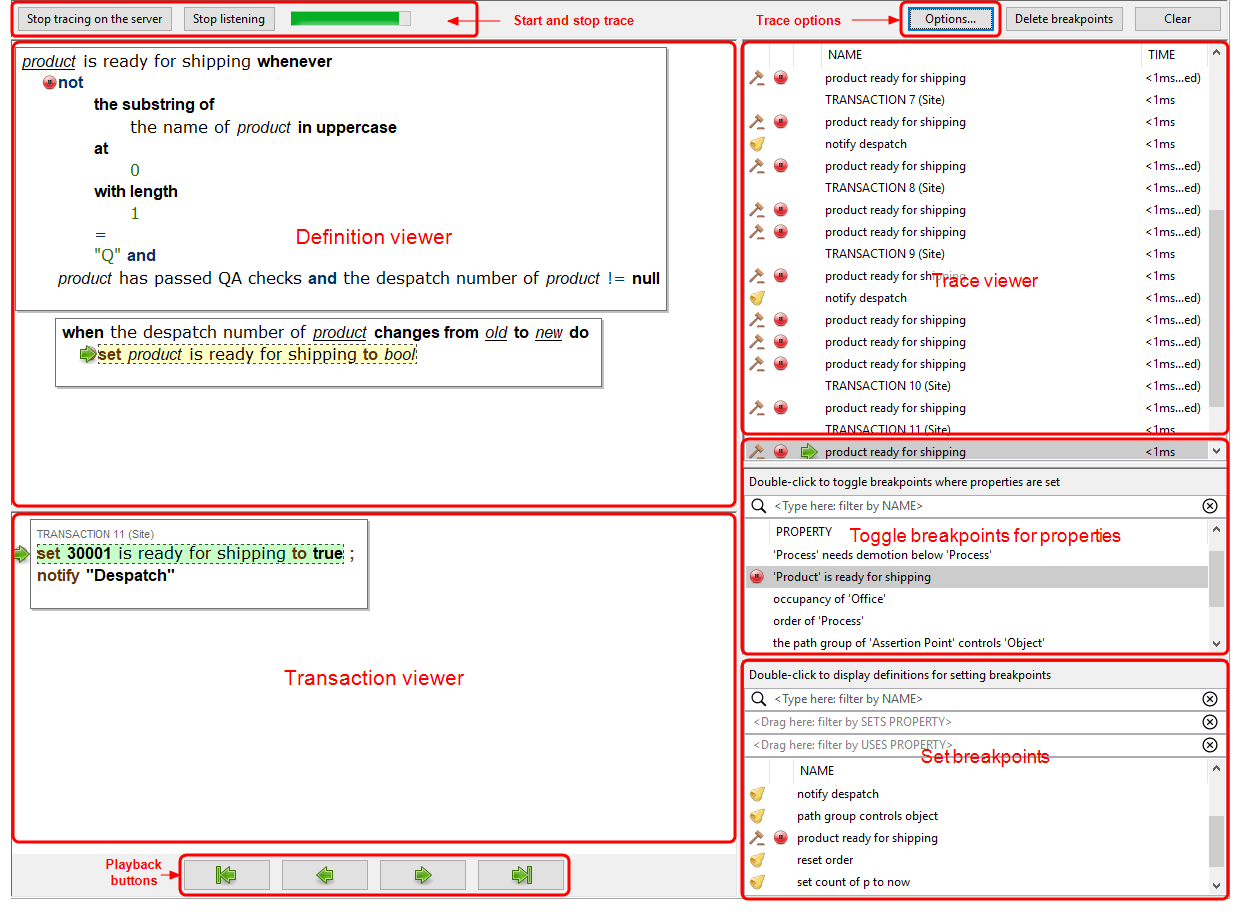This screenshot has height=912, width=1241.
Task: Toggle breakpoint on 'Product' is ready for shipping
Action: [x=756, y=577]
